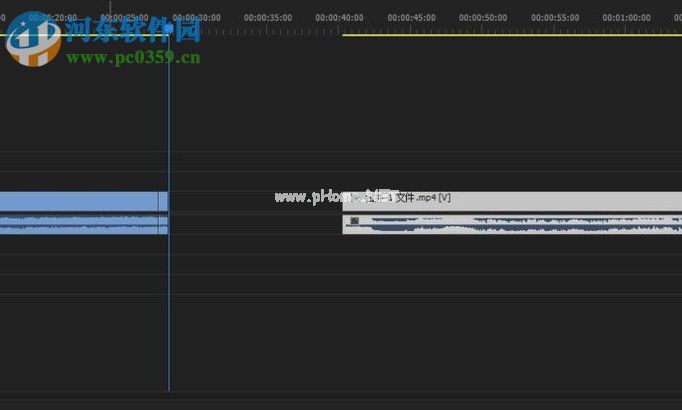Select the blue audio clip waveform
The image size is (682, 410).
click(80, 225)
